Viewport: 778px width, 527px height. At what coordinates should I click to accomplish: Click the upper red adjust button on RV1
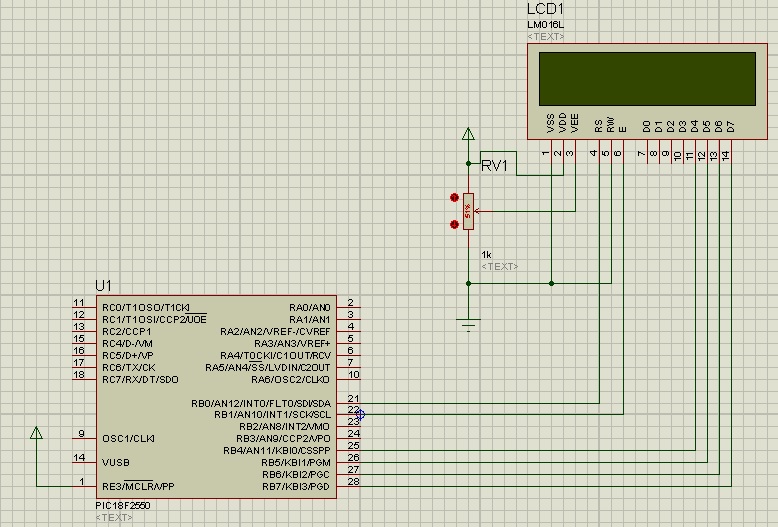point(454,198)
